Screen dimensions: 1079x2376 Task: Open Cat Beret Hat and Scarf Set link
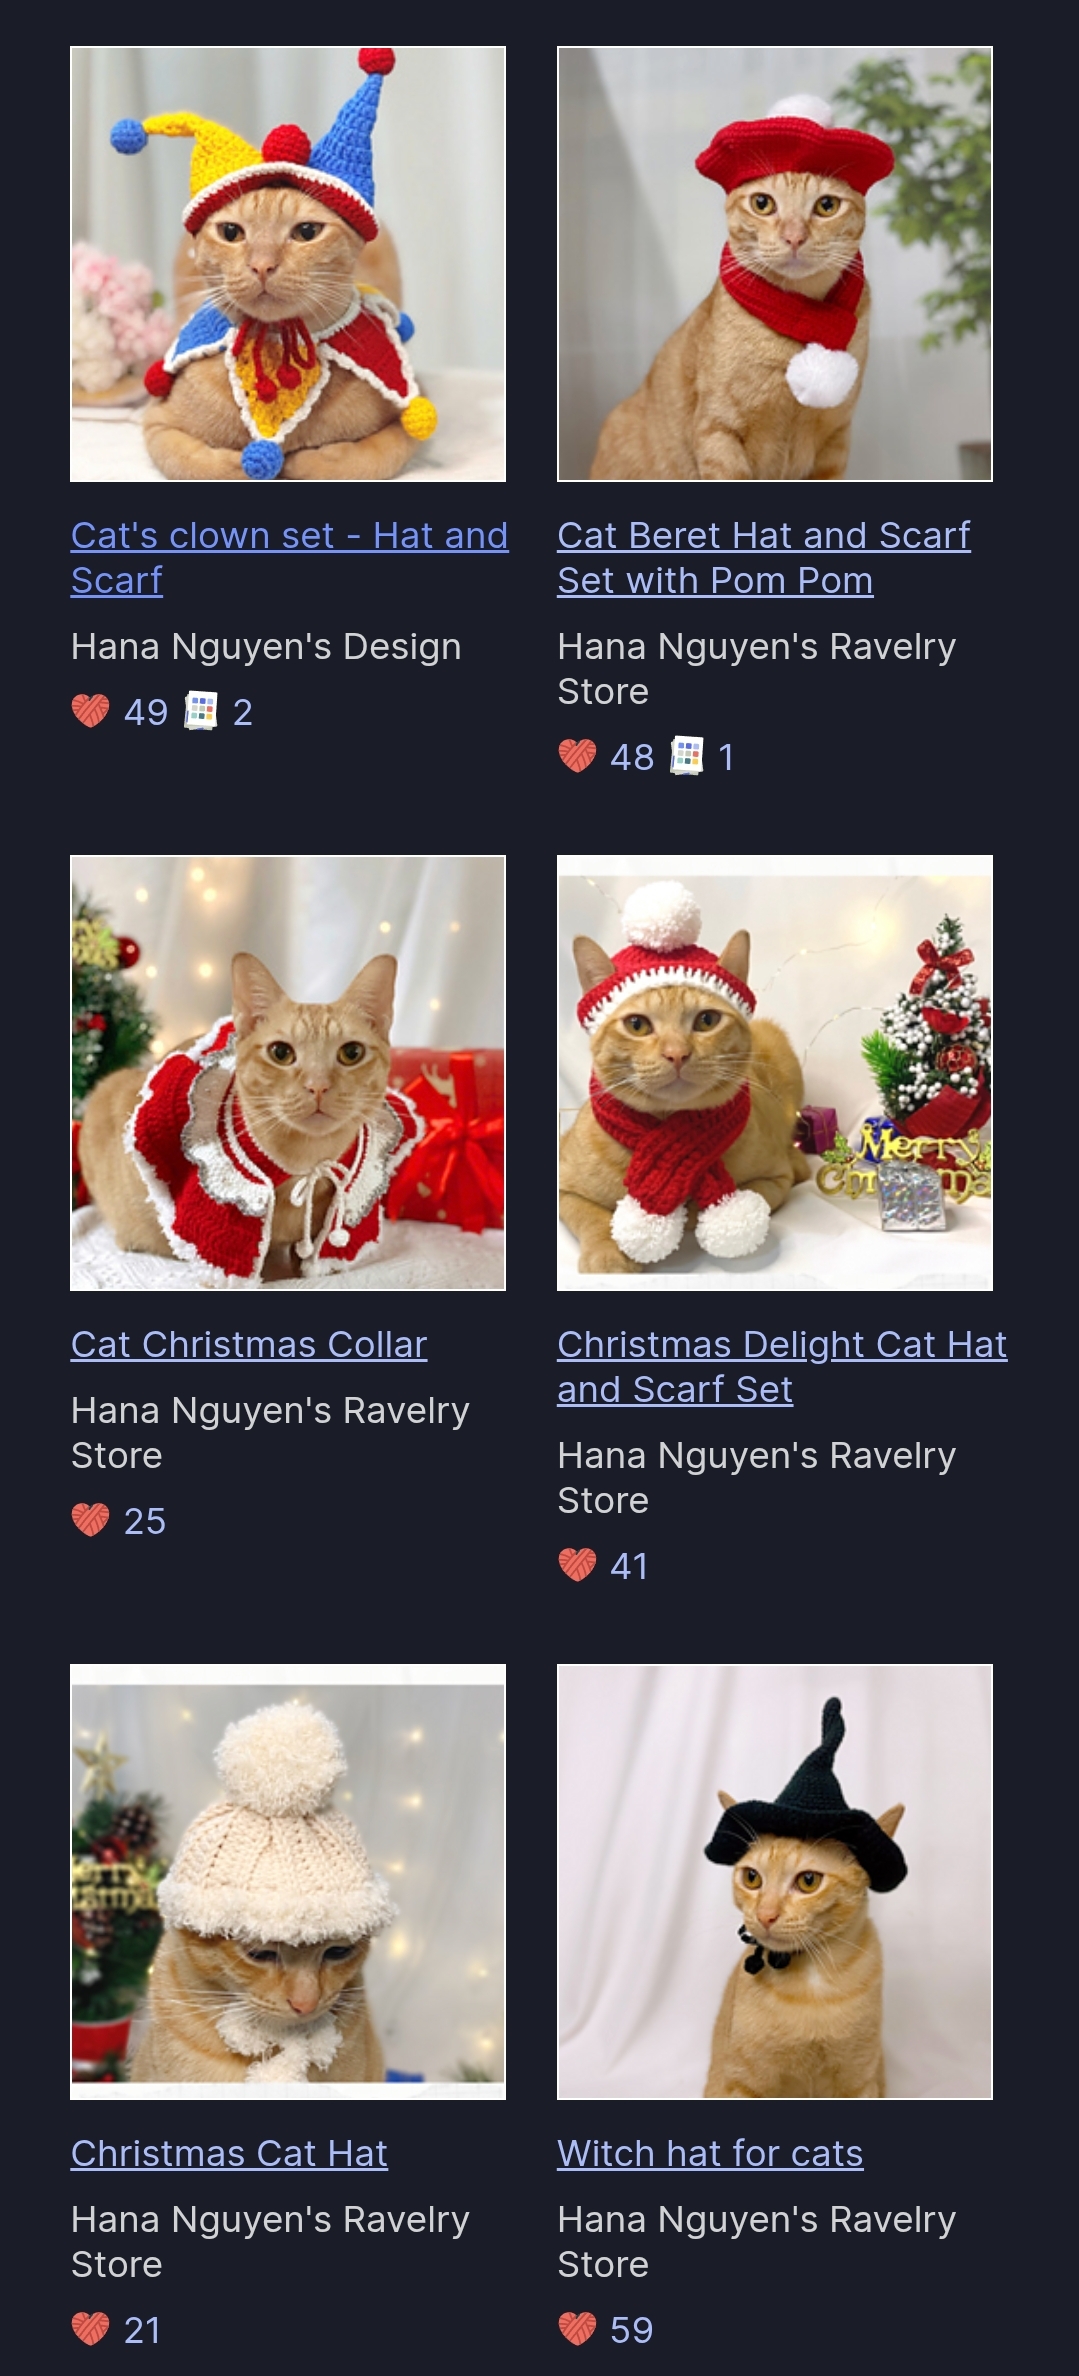764,558
